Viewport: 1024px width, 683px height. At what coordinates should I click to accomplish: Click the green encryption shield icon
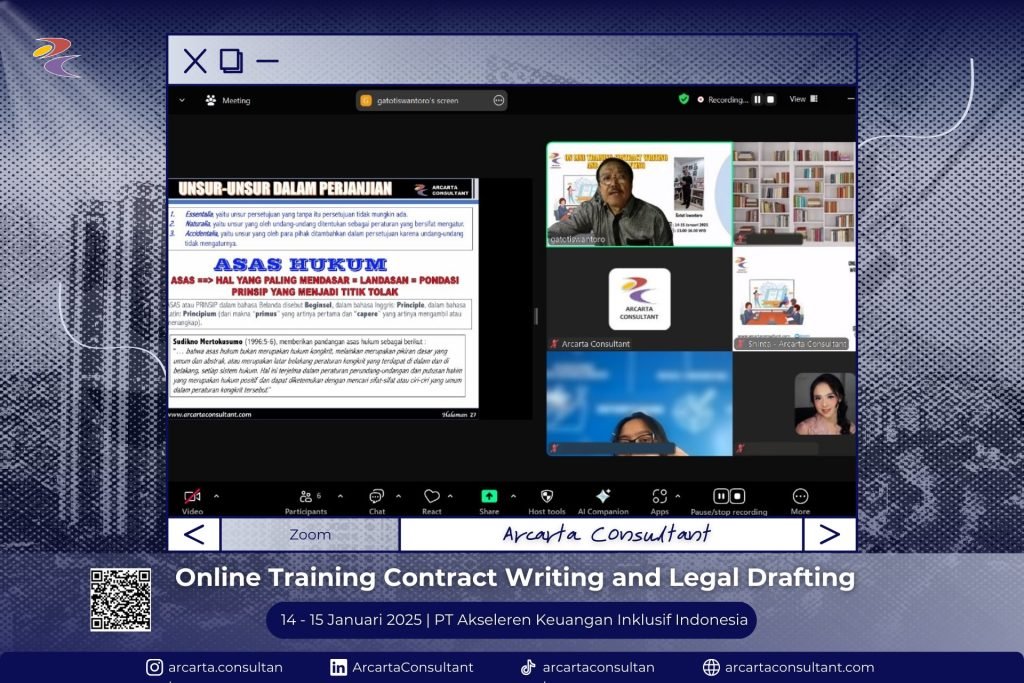684,100
